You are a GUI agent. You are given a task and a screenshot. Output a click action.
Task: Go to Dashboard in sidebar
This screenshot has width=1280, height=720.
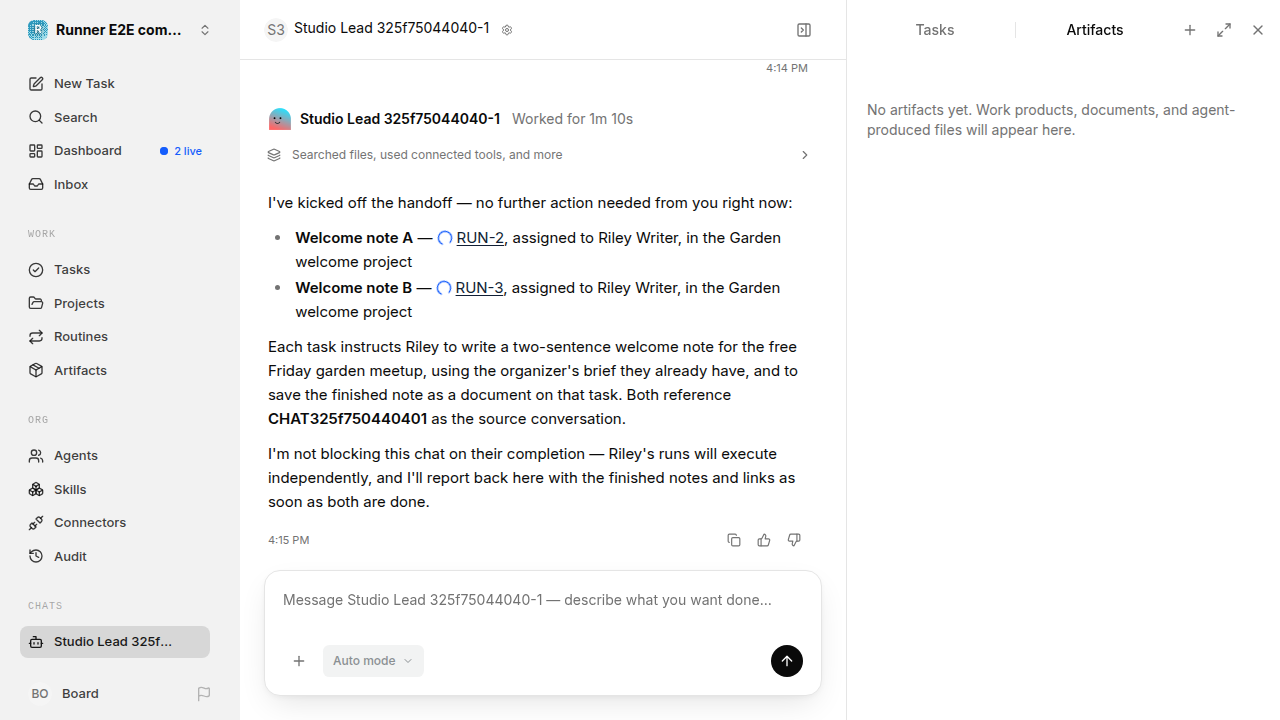(x=115, y=151)
